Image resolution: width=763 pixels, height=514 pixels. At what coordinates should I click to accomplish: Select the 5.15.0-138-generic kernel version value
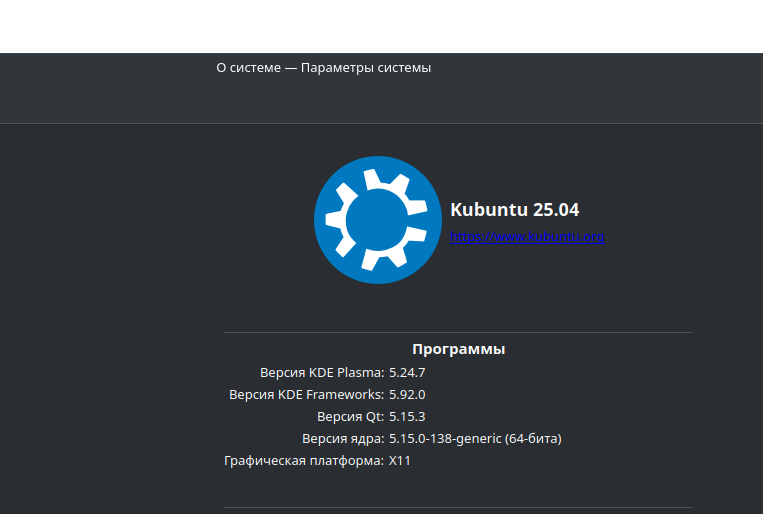point(445,439)
